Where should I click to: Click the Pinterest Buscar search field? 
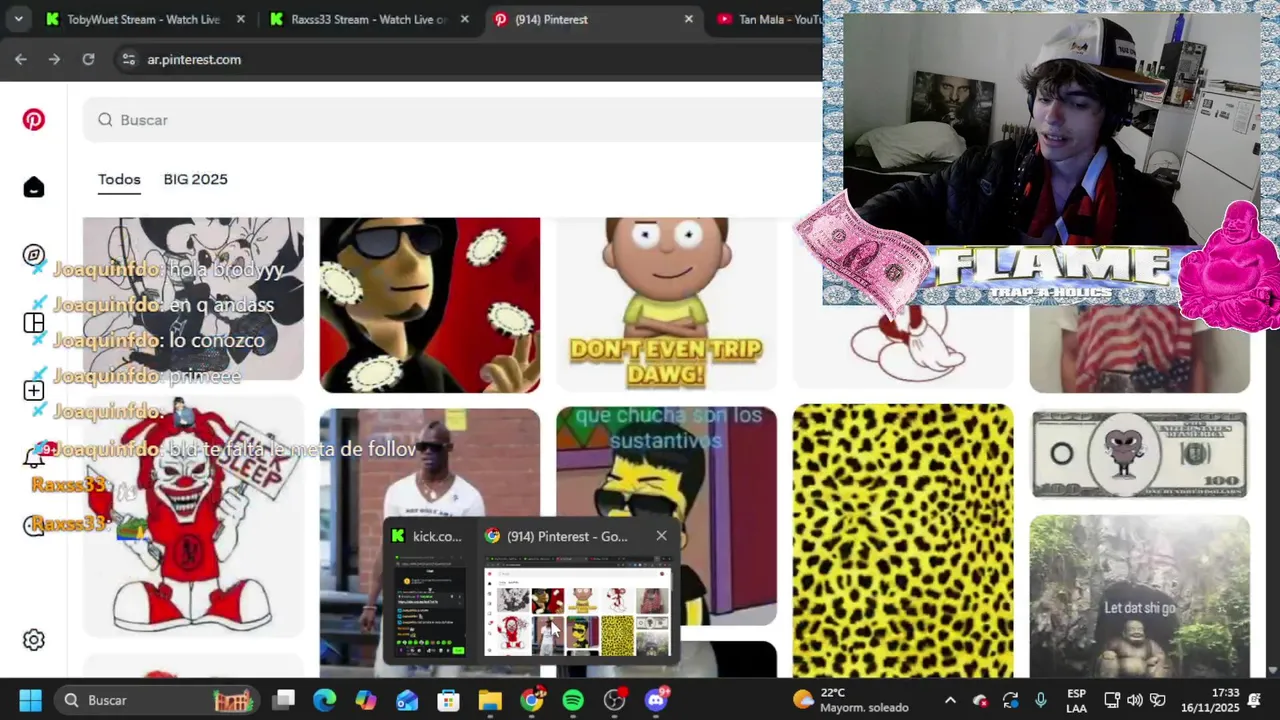[x=452, y=120]
